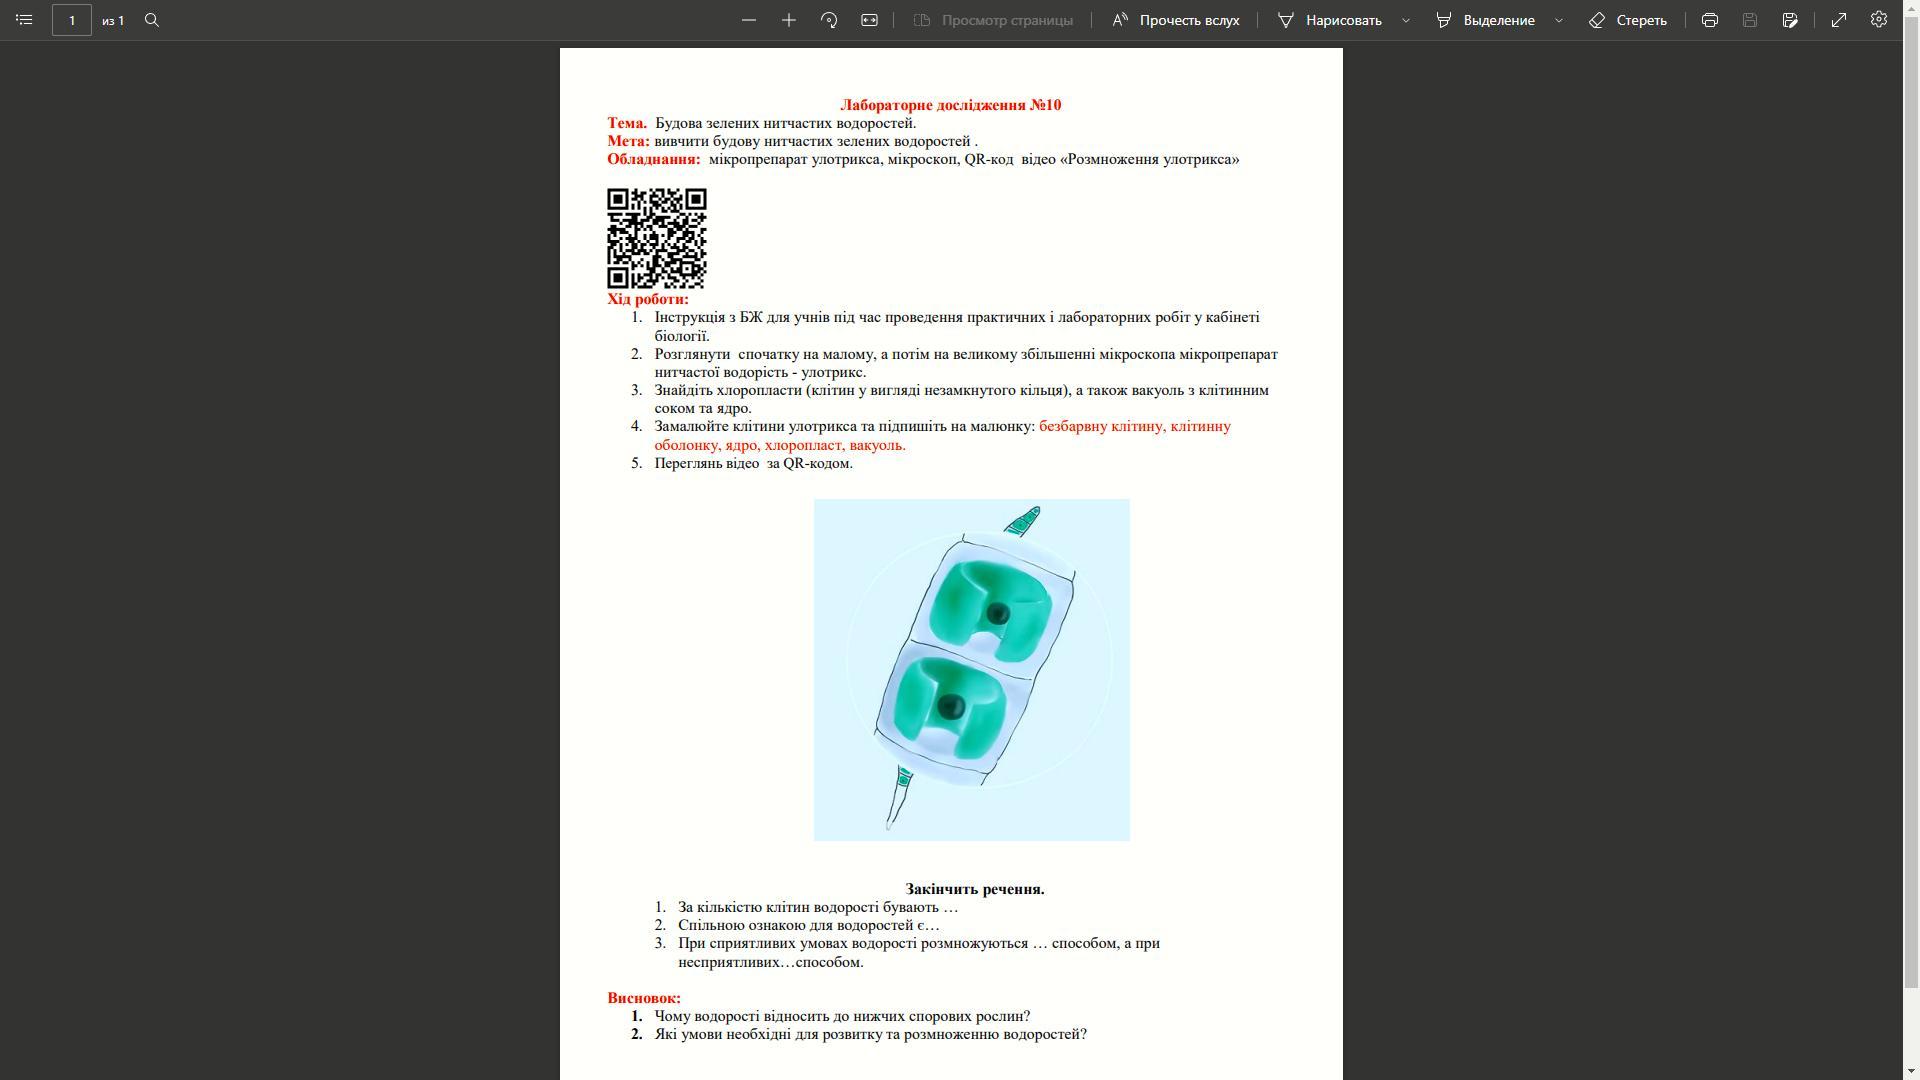Screen dimensions: 1920x1080
Task: Click the scrollbar down arrow
Action: 1911,1070
